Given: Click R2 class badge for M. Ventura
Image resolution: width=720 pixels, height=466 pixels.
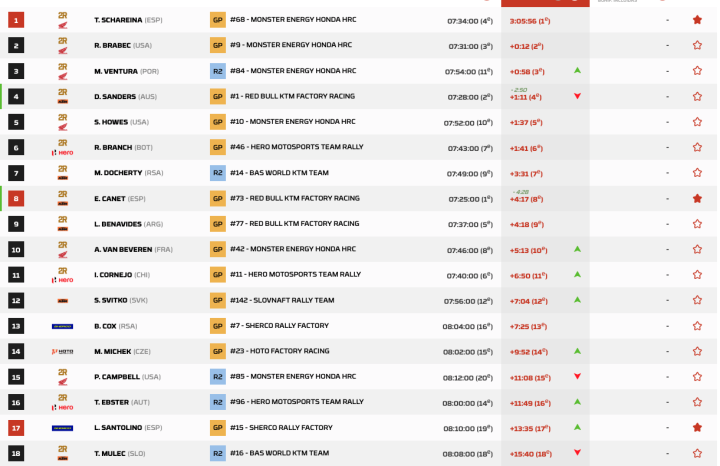Looking at the screenshot, I should point(217,71).
